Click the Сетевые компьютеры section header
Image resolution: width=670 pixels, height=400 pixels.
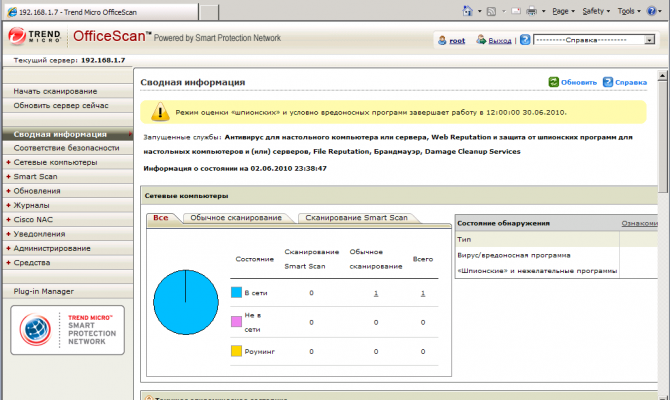(x=399, y=196)
